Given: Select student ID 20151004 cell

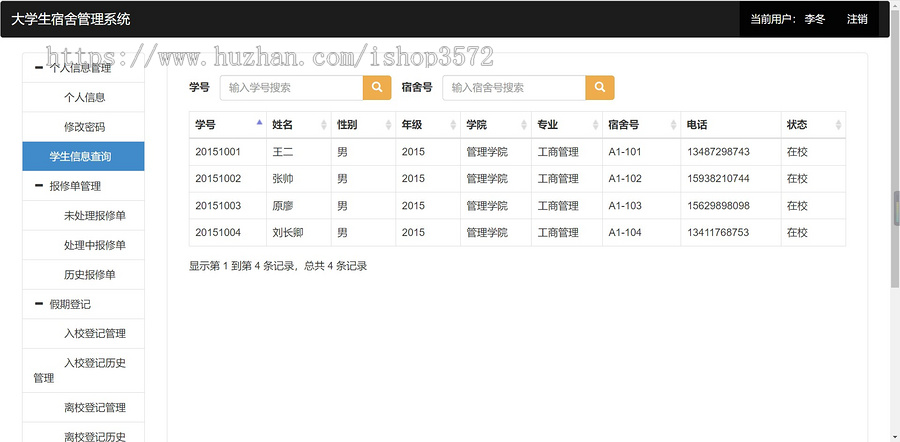Looking at the screenshot, I should pos(228,232).
